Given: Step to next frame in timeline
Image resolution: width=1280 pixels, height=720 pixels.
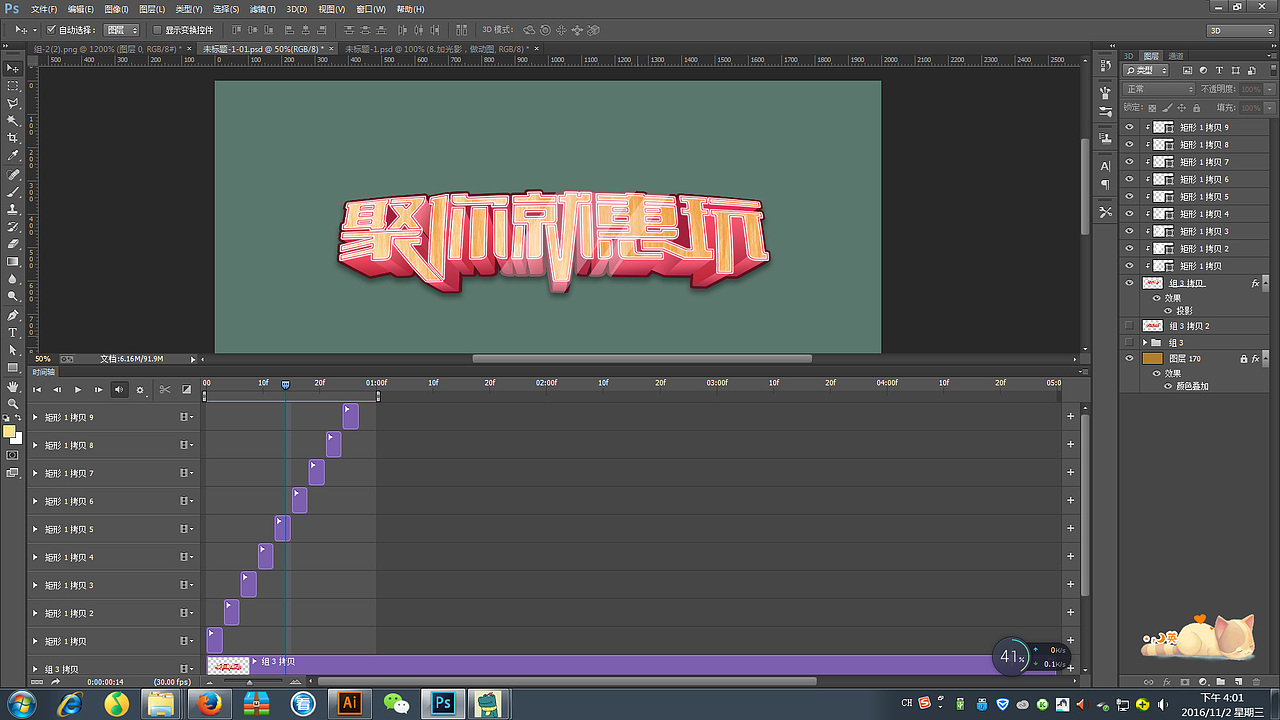Looking at the screenshot, I should pos(98,390).
